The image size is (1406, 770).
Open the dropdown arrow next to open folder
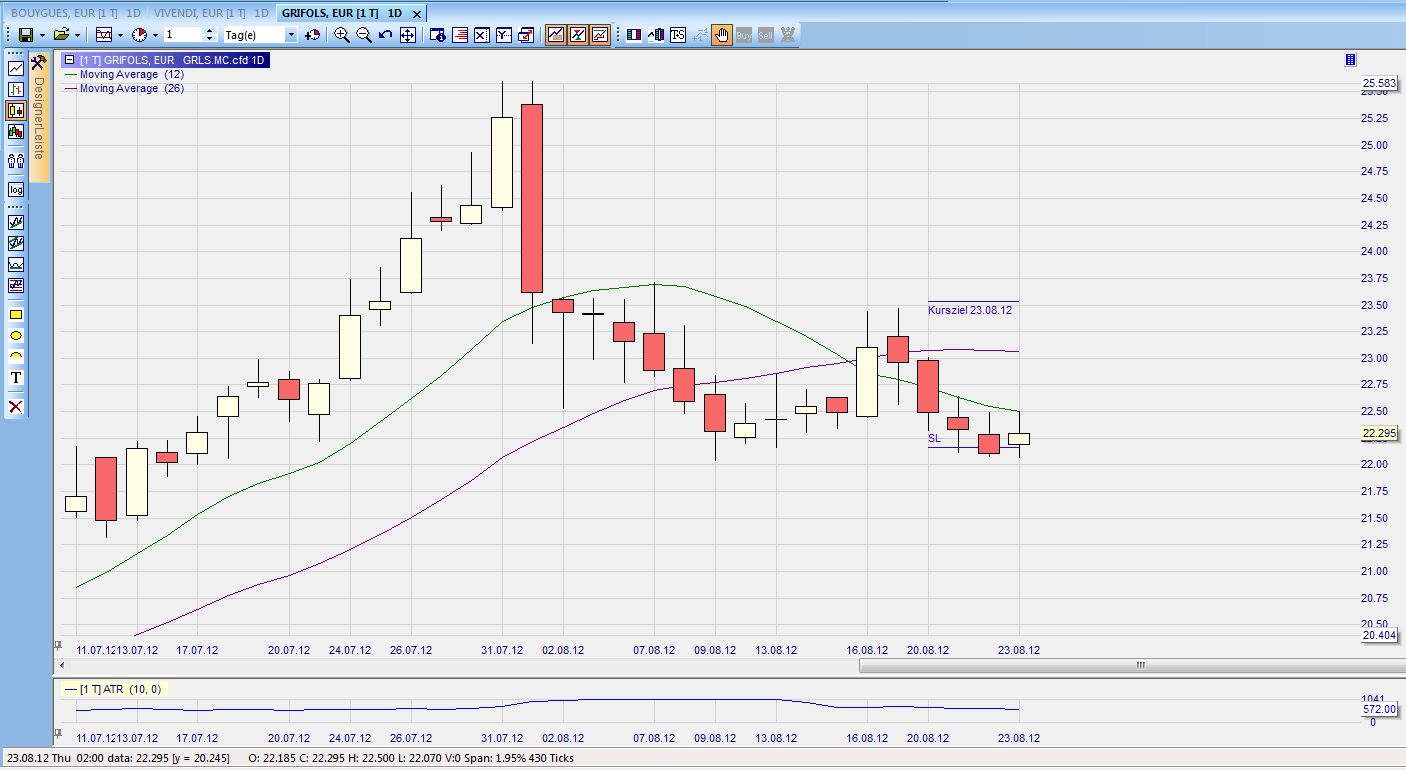(77, 35)
